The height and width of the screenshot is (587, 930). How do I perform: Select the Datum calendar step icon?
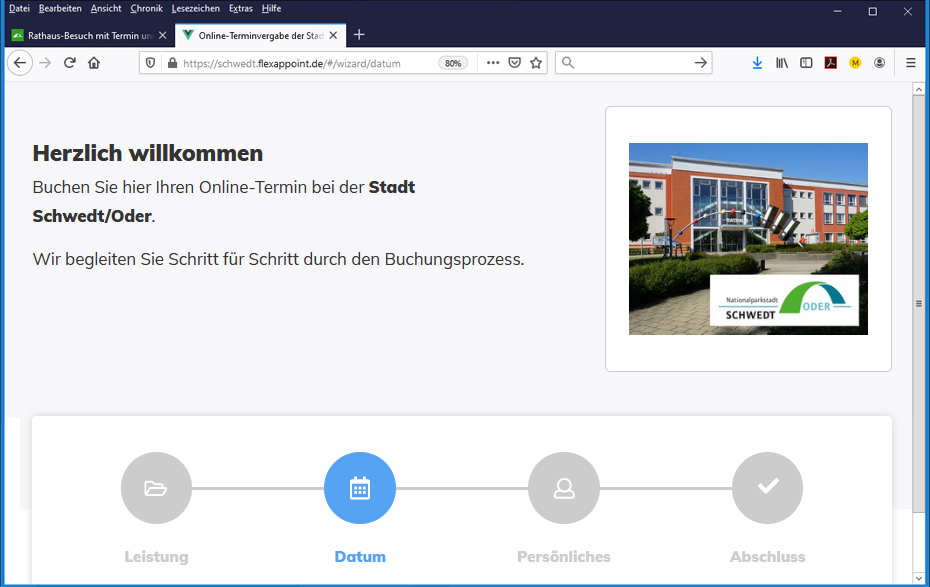pos(360,488)
